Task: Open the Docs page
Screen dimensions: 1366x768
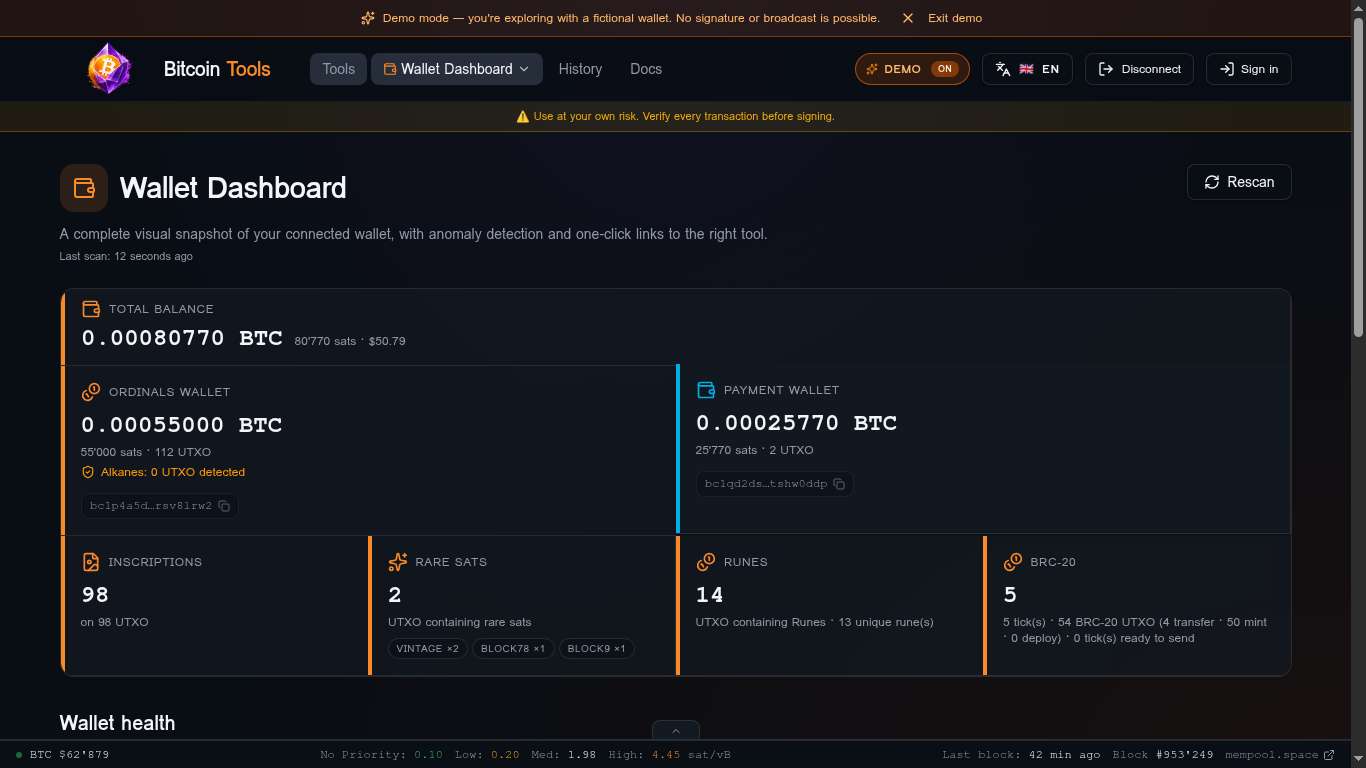Action: pyautogui.click(x=646, y=69)
